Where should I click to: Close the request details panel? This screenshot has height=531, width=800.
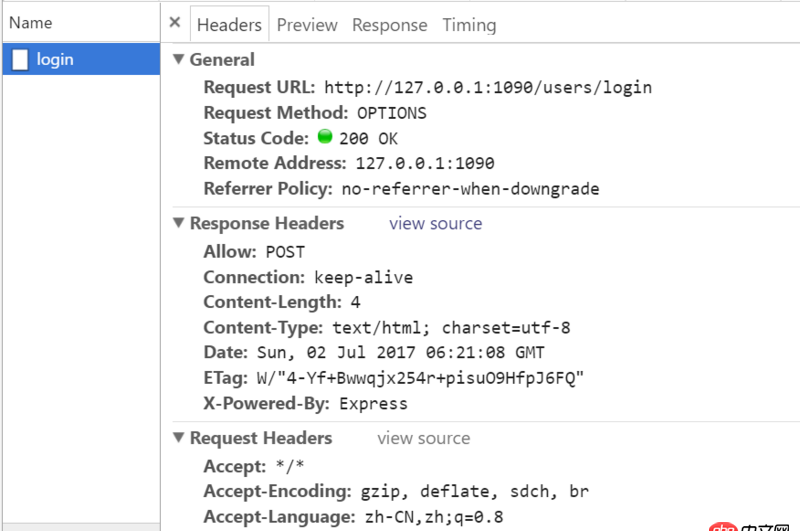click(x=174, y=22)
